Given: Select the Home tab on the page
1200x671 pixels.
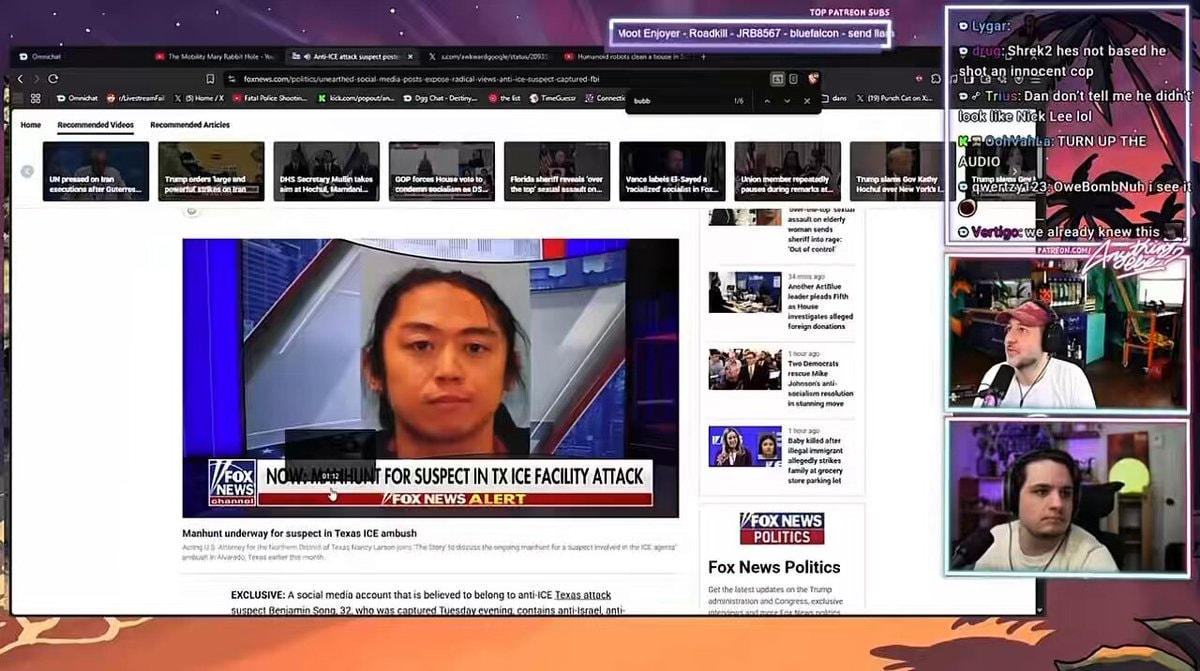Looking at the screenshot, I should coord(31,125).
